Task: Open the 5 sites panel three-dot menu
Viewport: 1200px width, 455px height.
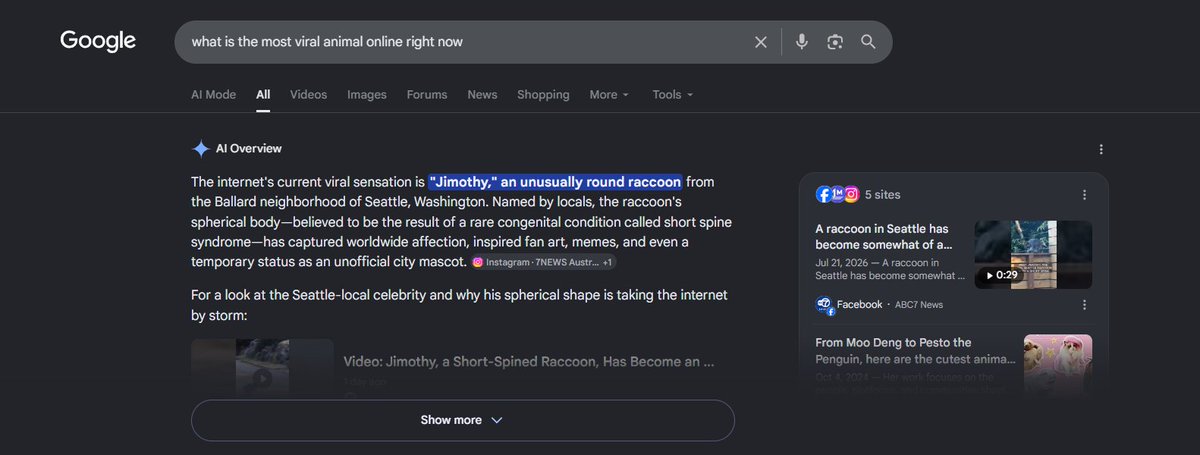Action: pos(1084,195)
